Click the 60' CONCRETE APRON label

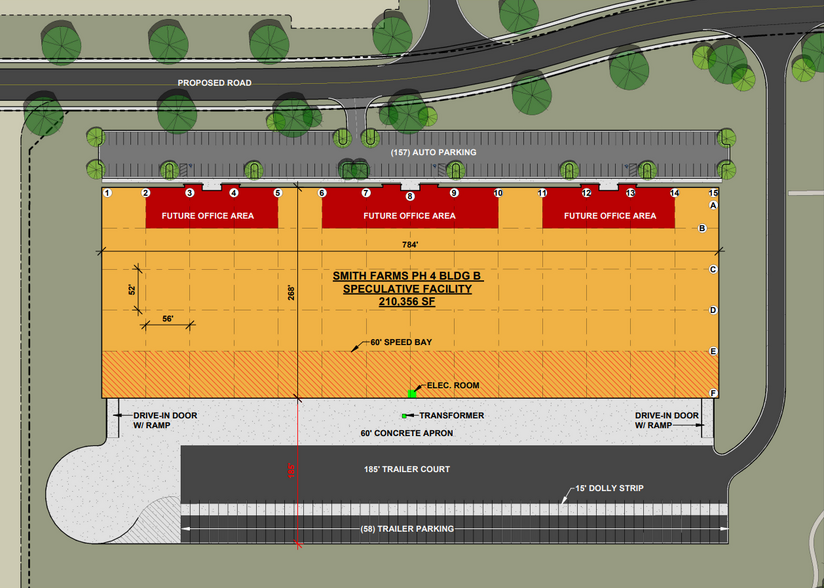(x=407, y=434)
